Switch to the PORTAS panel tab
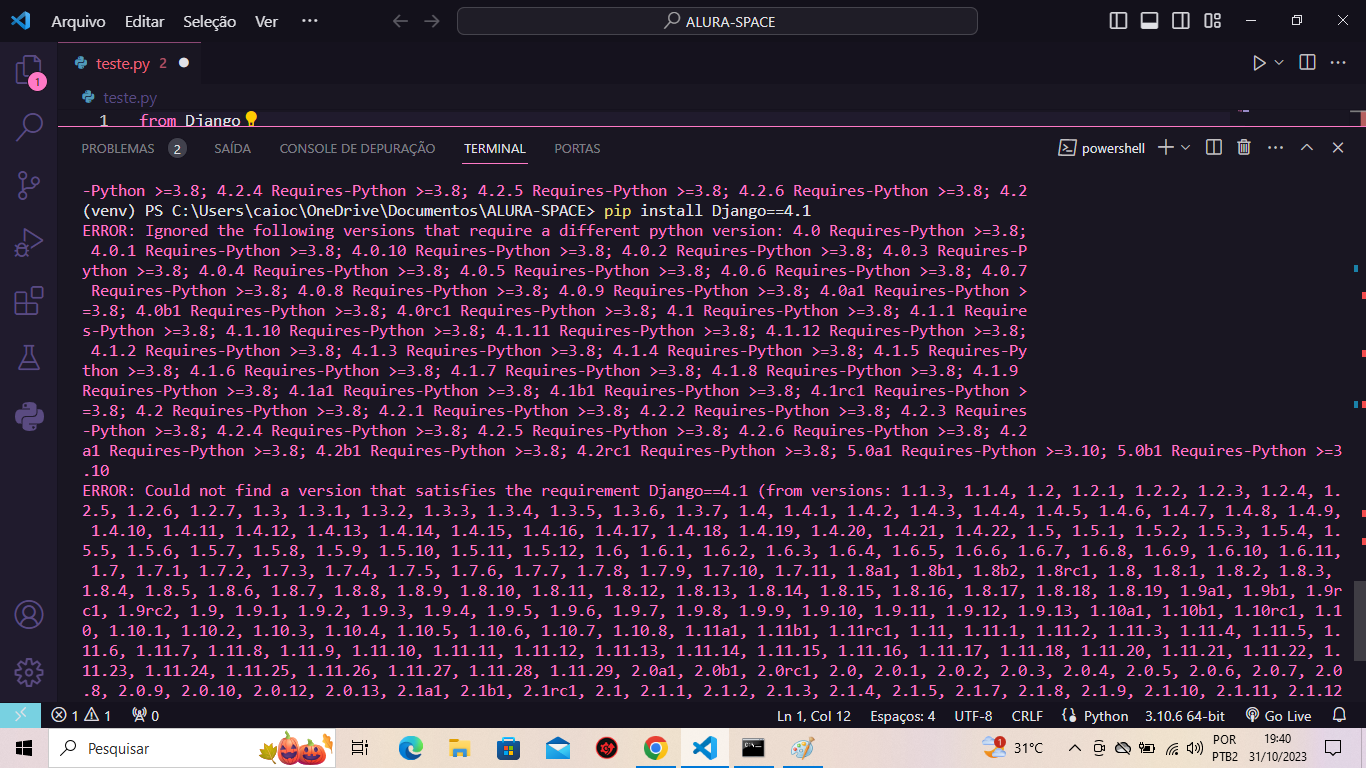 coord(577,148)
